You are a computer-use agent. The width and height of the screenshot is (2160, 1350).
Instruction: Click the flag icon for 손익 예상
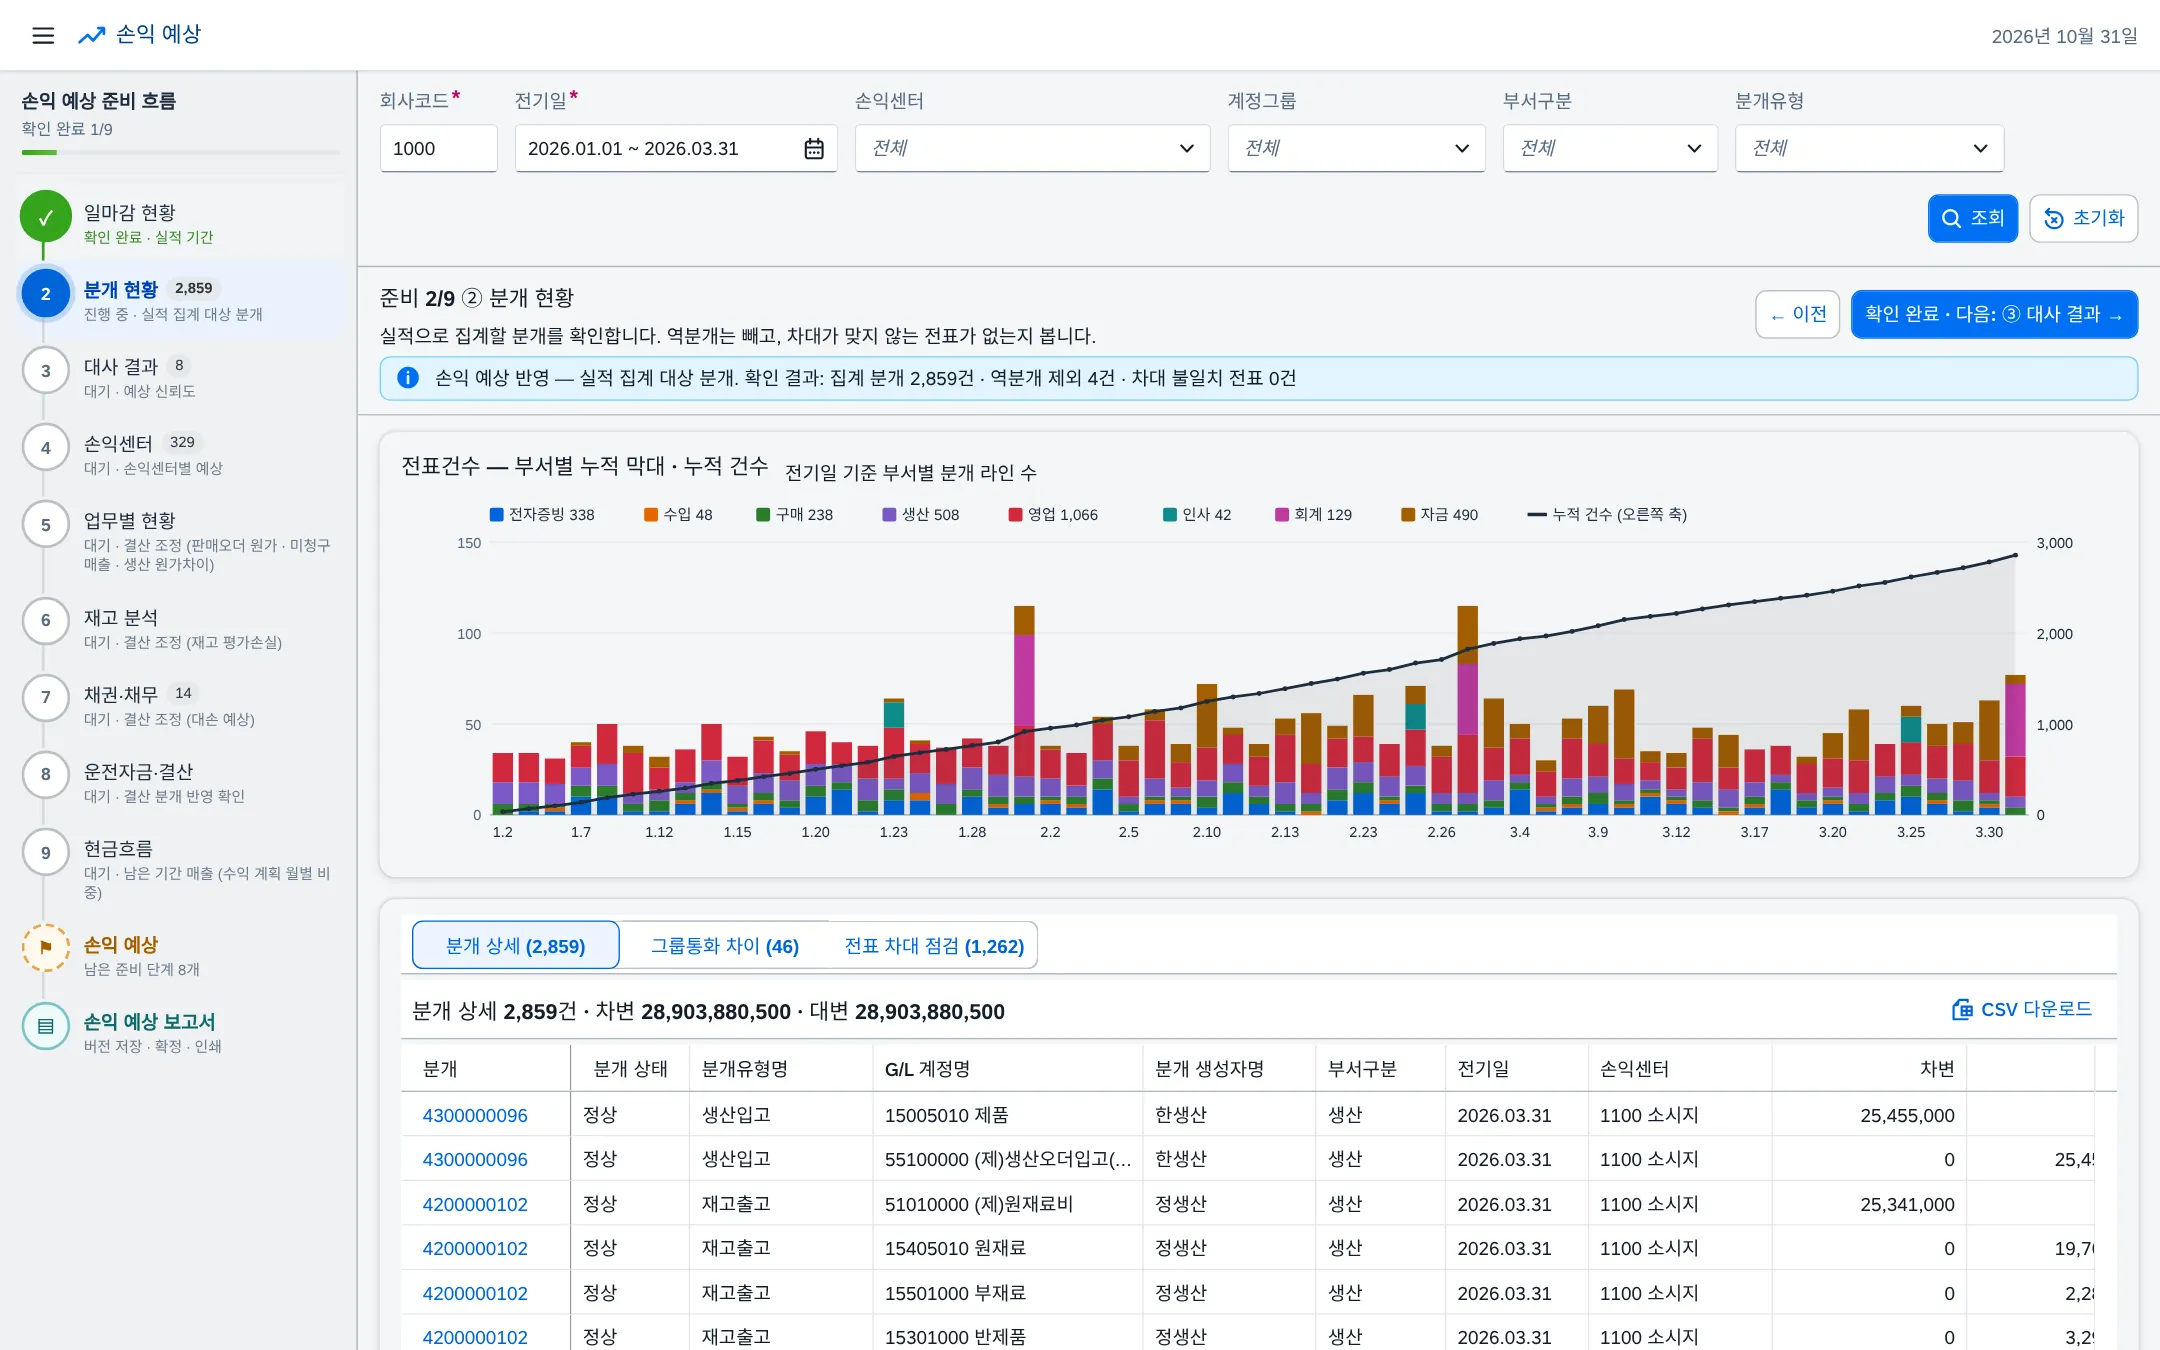[46, 948]
